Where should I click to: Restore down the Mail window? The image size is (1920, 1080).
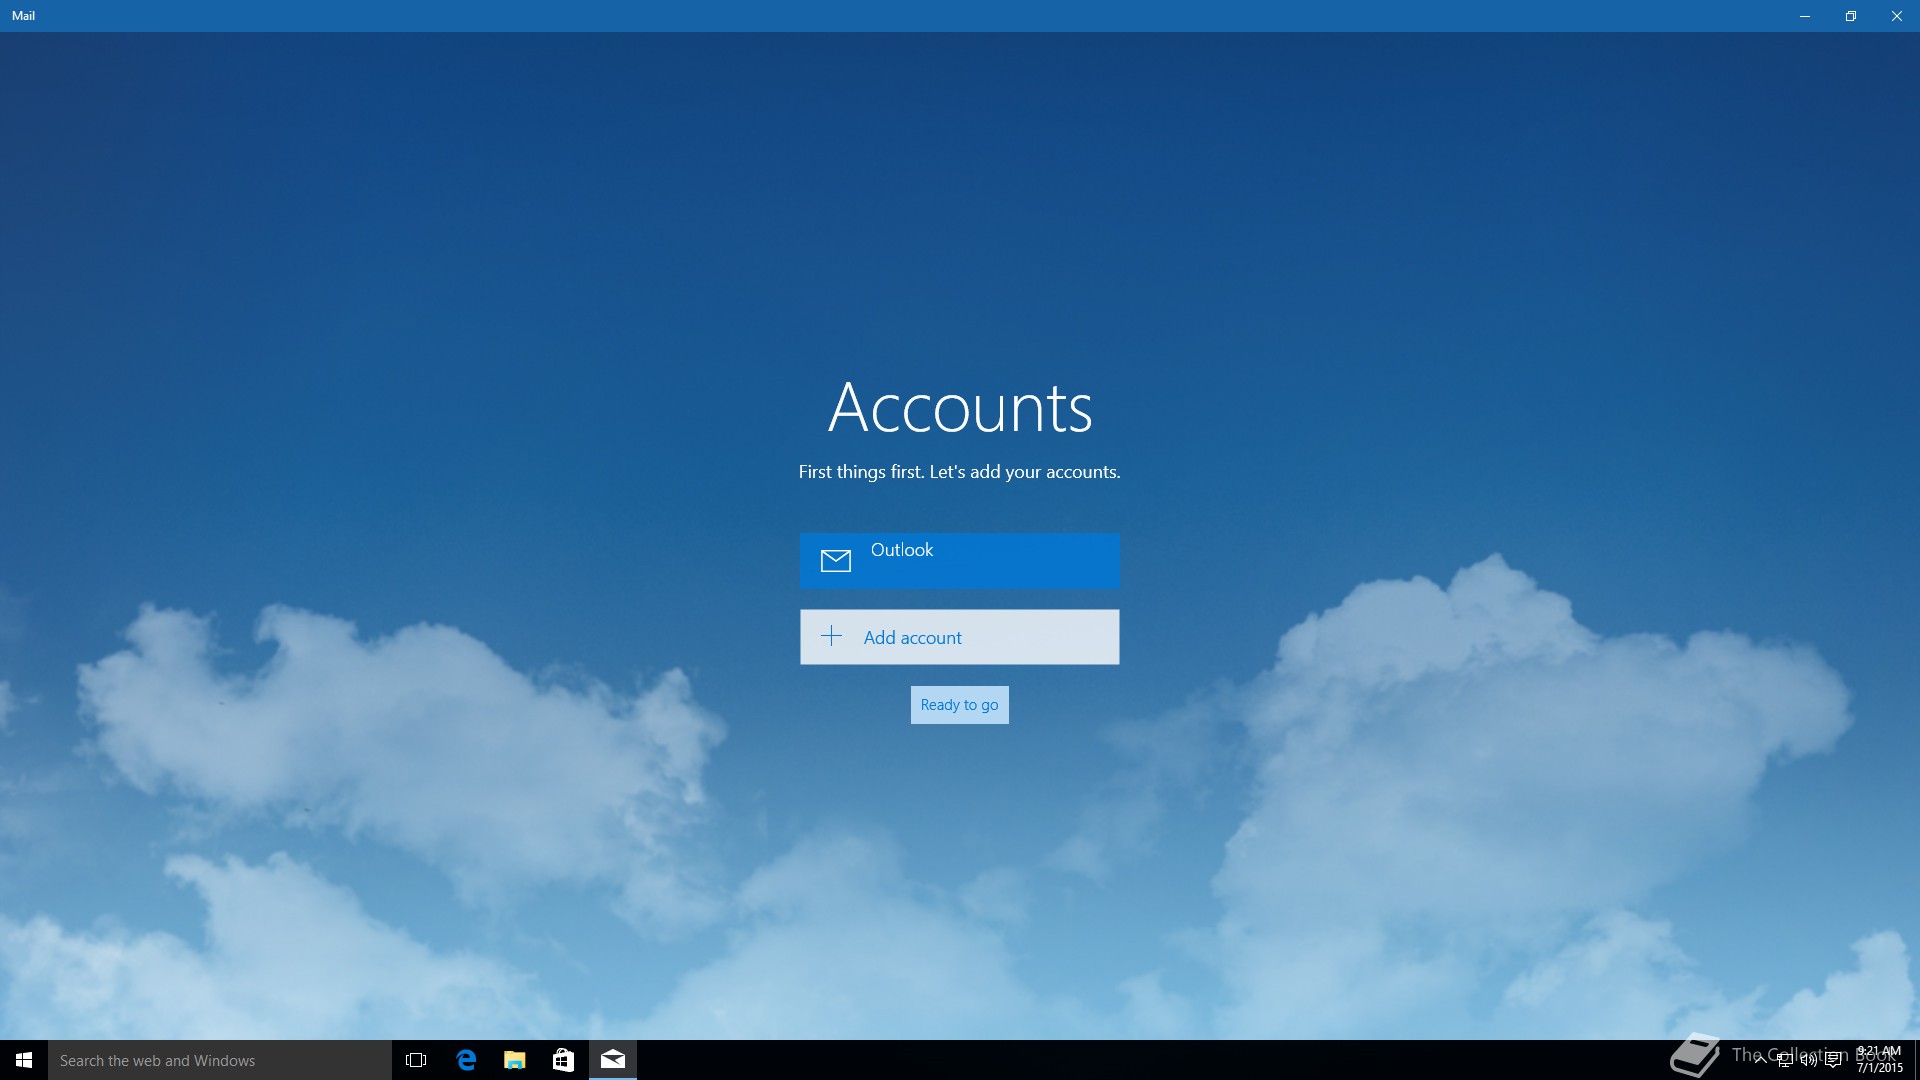click(x=1851, y=16)
